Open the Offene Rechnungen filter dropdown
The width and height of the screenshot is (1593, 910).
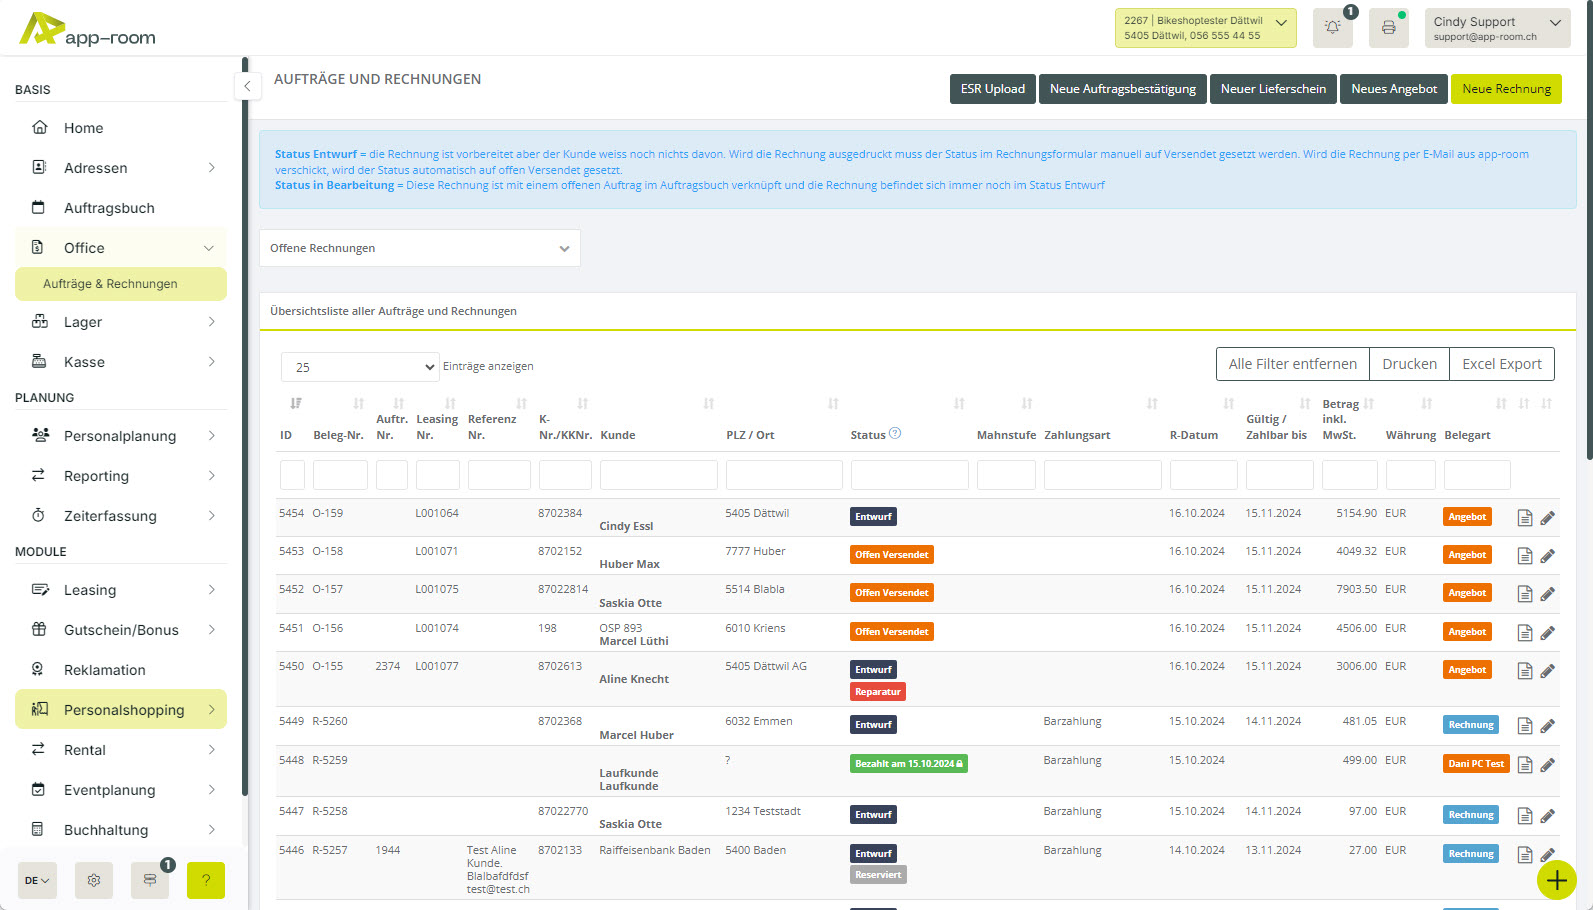pos(419,248)
